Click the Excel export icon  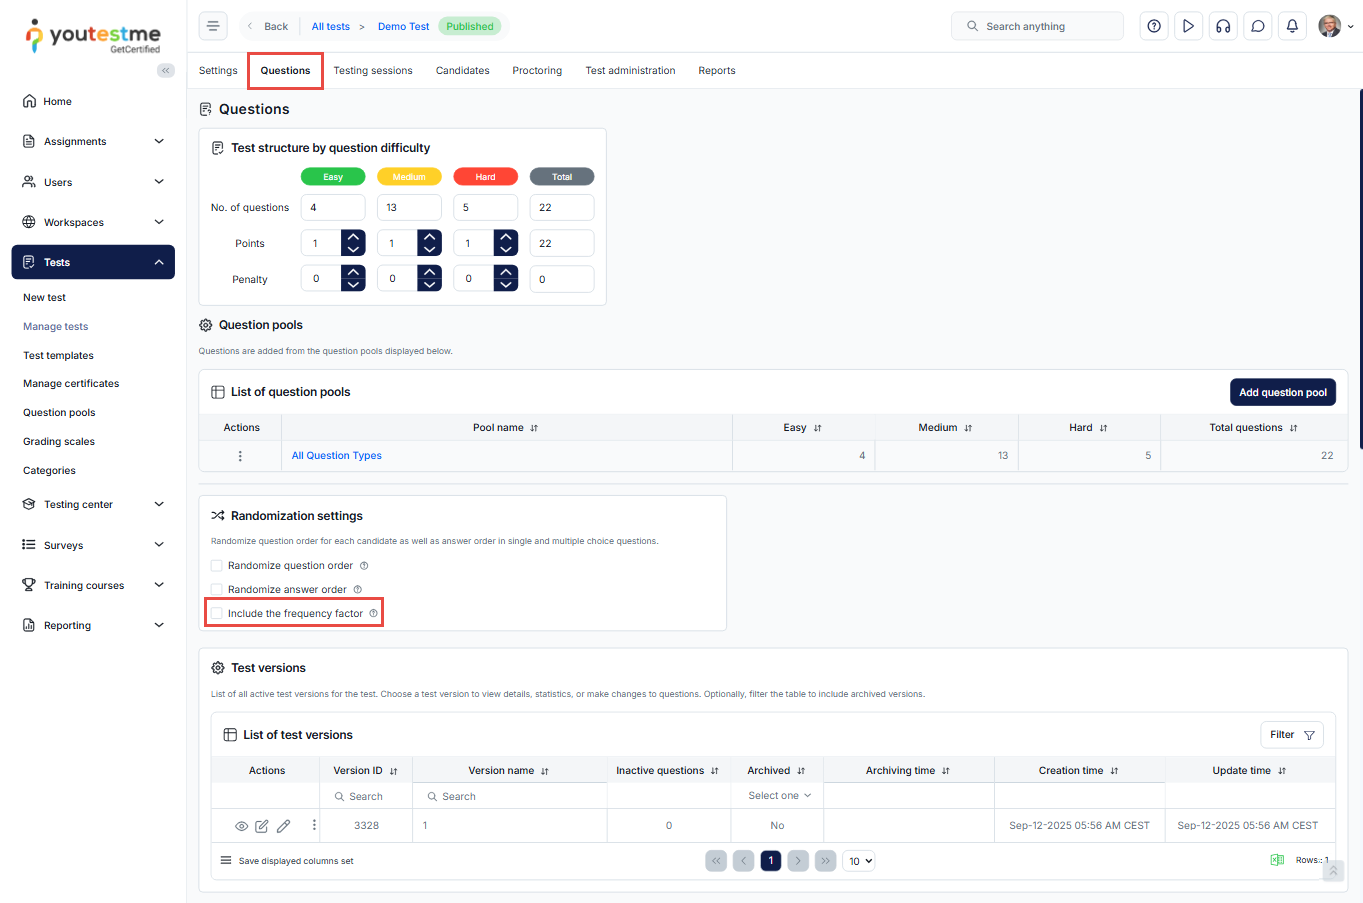pyautogui.click(x=1277, y=860)
